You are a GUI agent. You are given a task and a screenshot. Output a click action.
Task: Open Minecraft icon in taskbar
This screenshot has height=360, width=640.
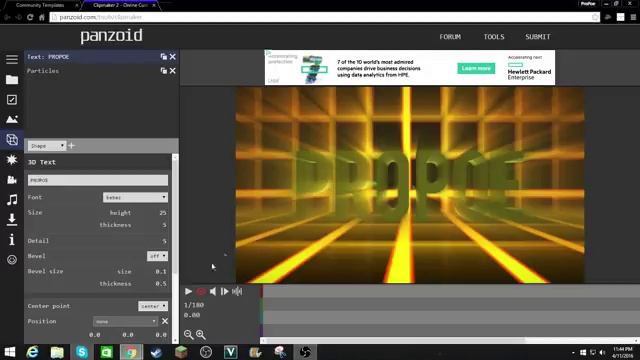click(x=181, y=352)
